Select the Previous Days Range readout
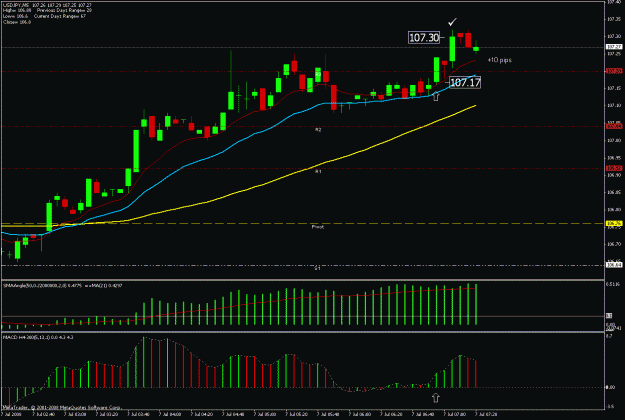 pos(64,10)
